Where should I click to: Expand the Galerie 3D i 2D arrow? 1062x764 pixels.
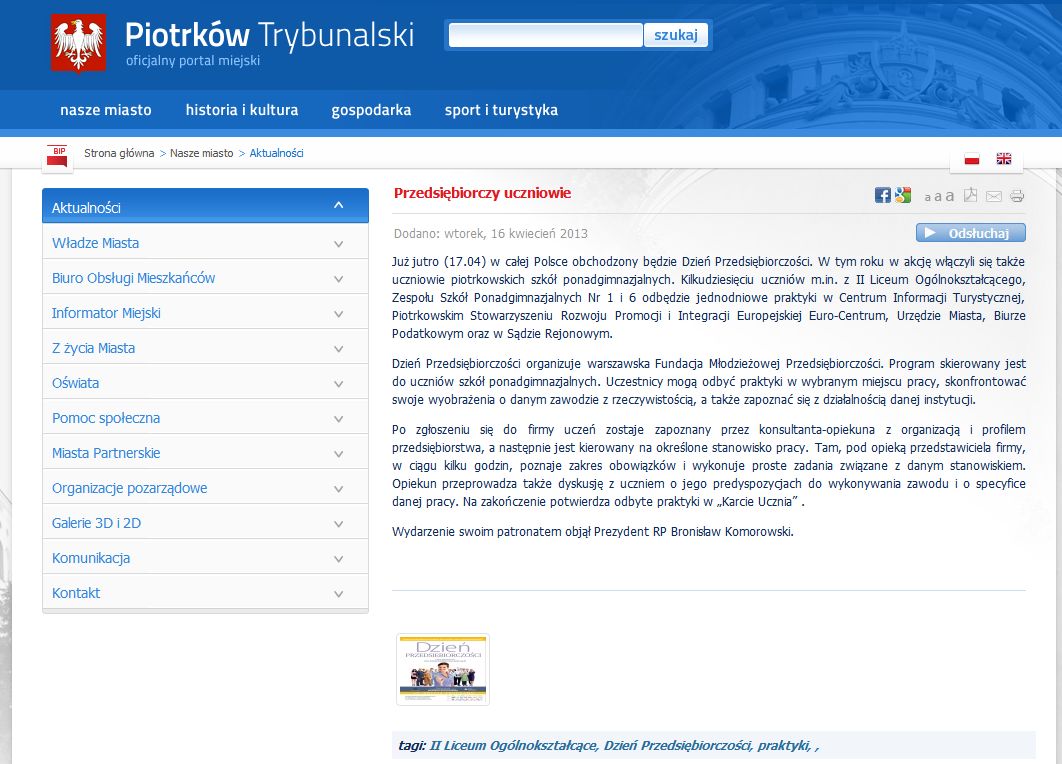[x=339, y=524]
